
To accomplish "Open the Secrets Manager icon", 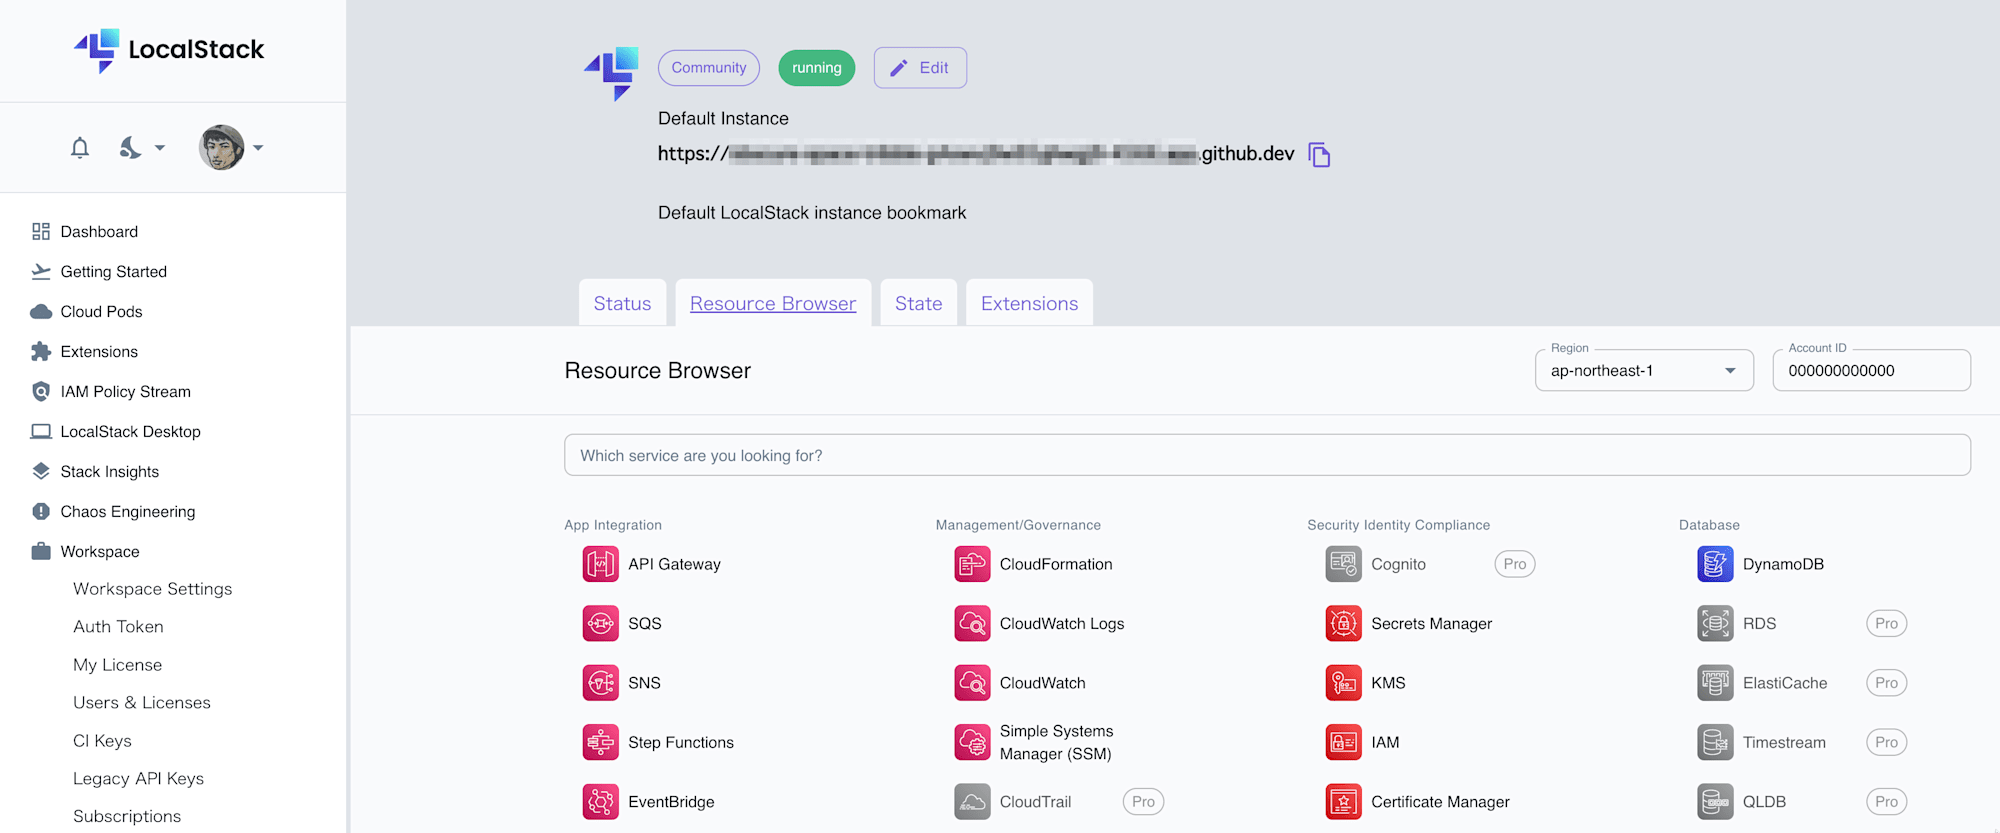I will pos(1344,623).
